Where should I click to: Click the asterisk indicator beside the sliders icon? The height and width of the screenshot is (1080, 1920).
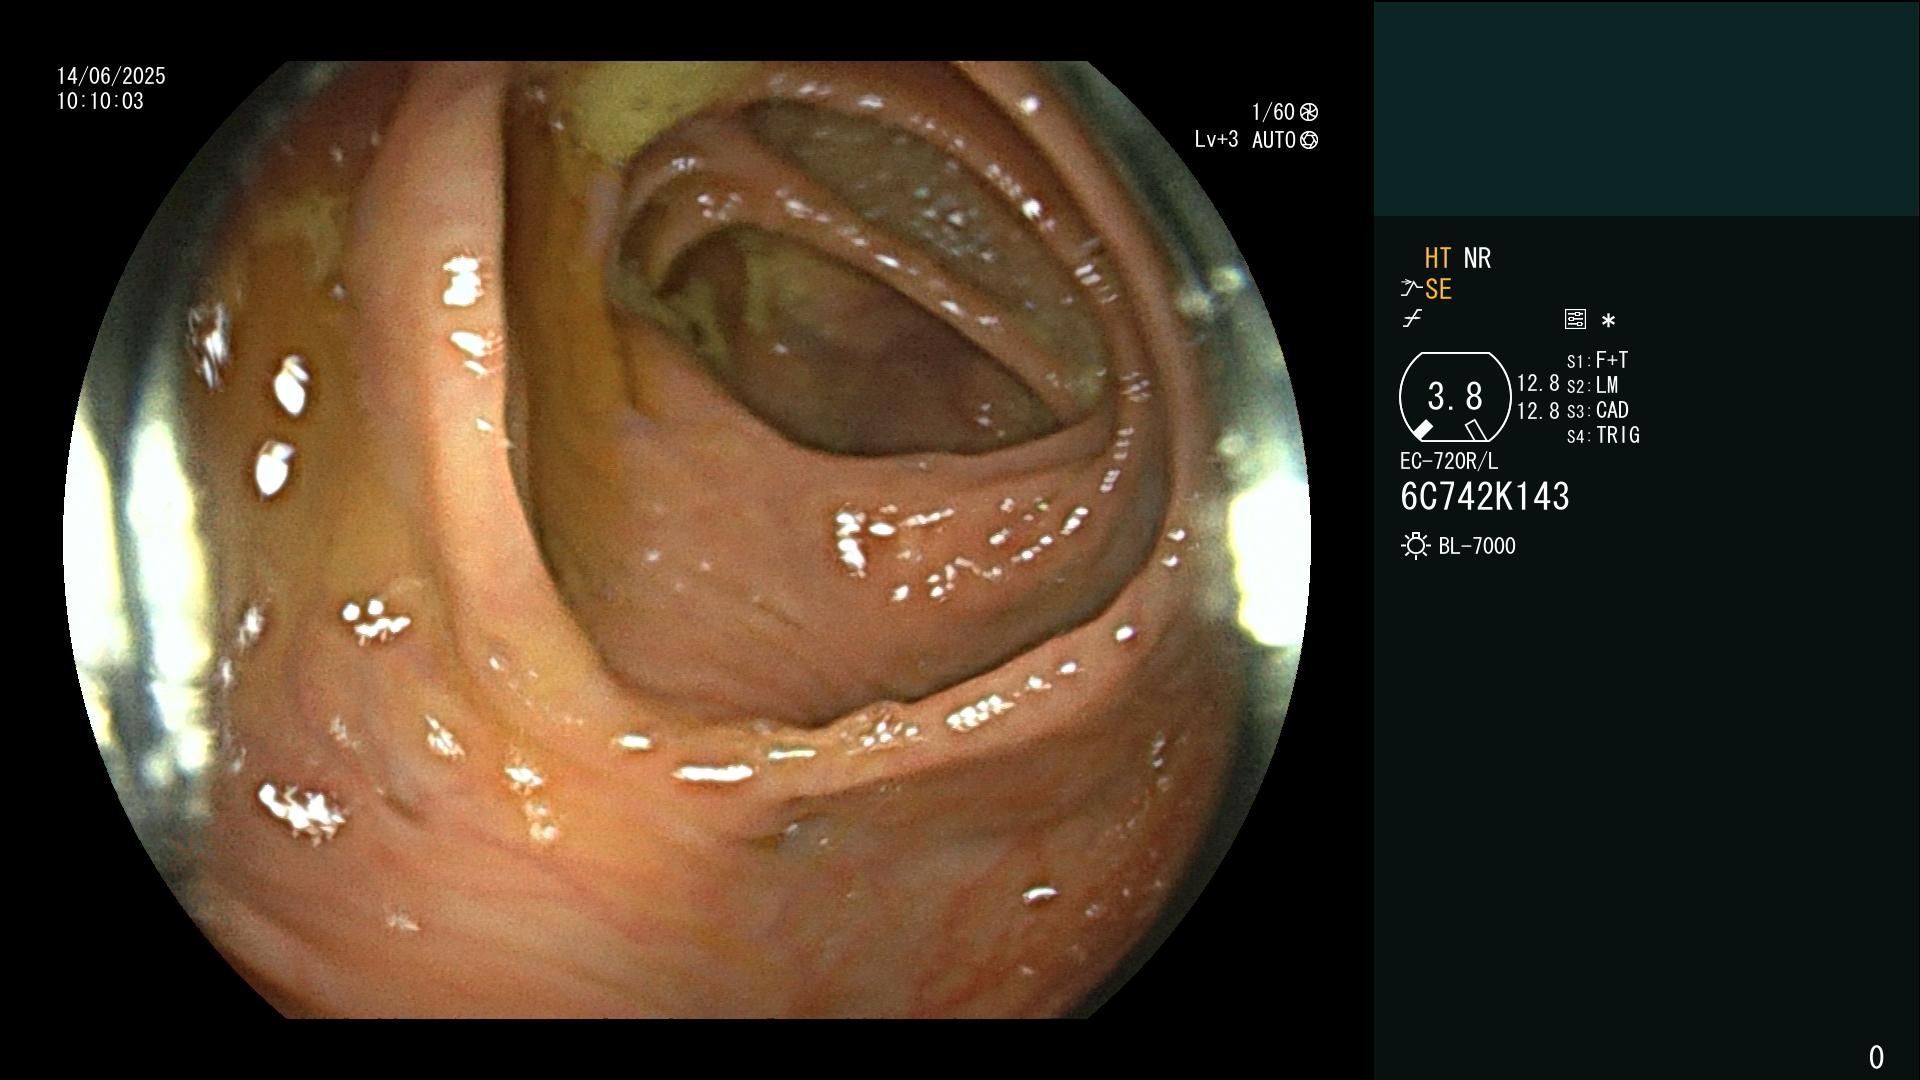tap(1608, 321)
